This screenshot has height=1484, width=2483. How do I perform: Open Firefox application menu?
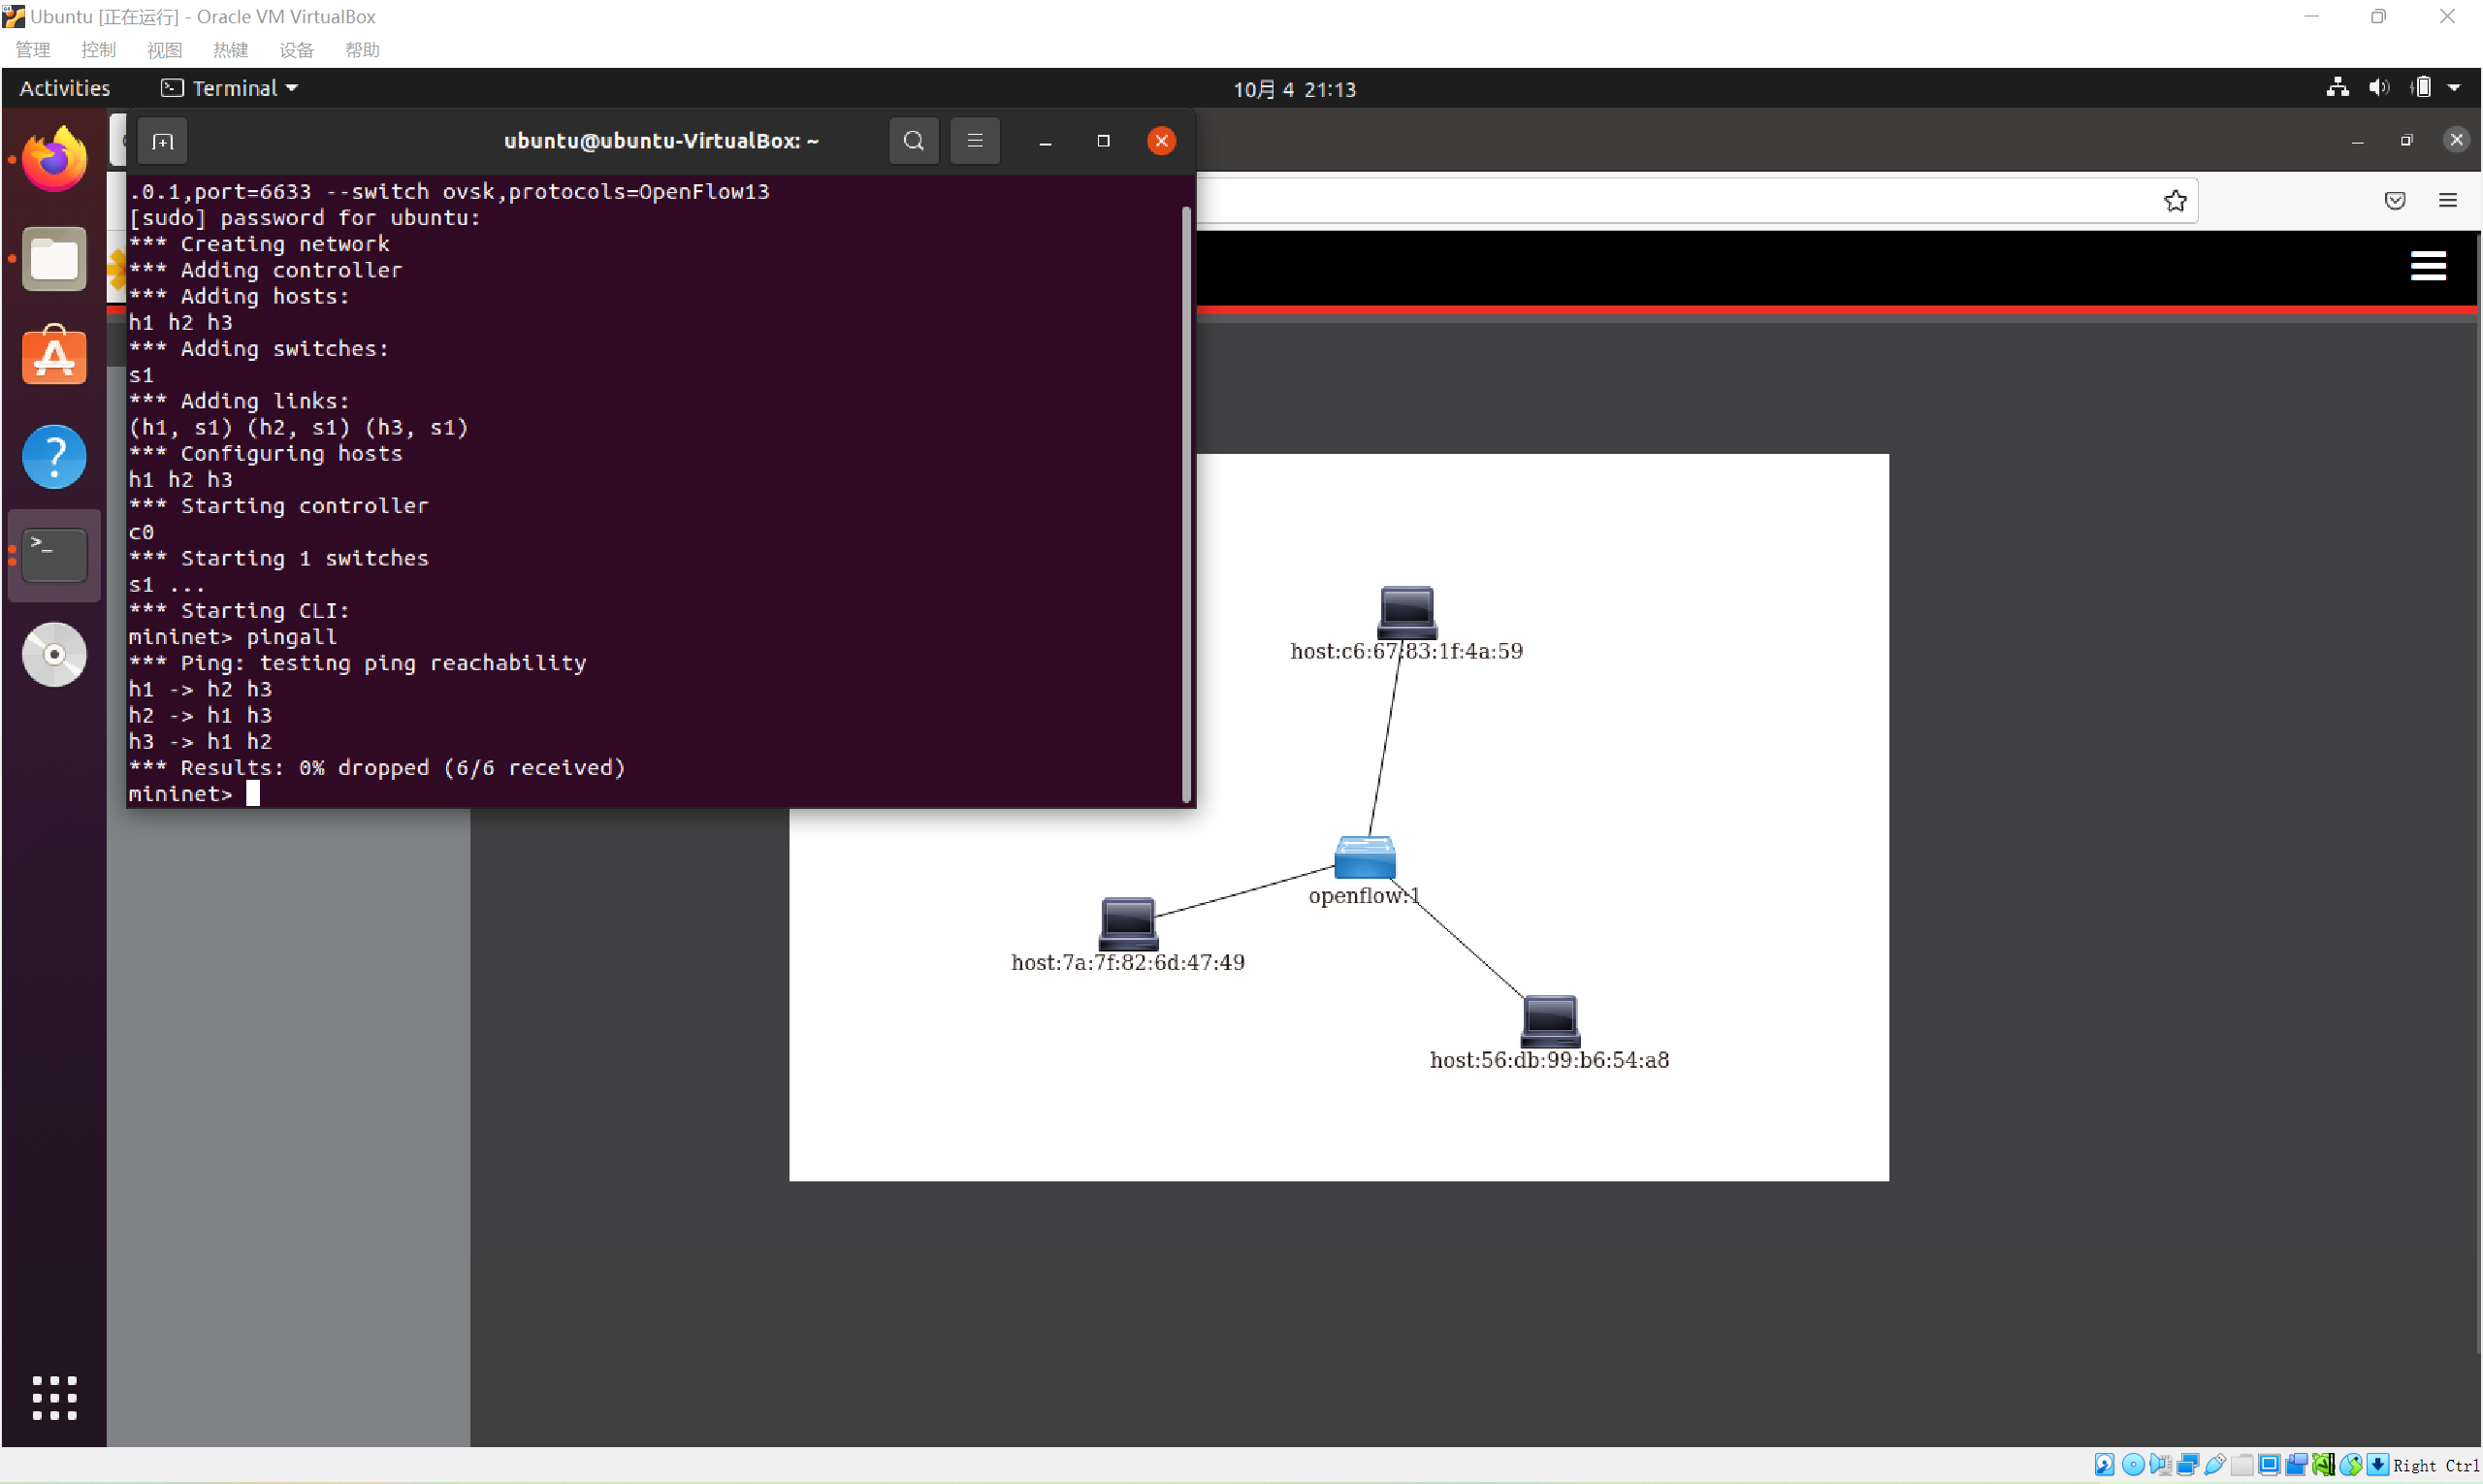click(2447, 201)
